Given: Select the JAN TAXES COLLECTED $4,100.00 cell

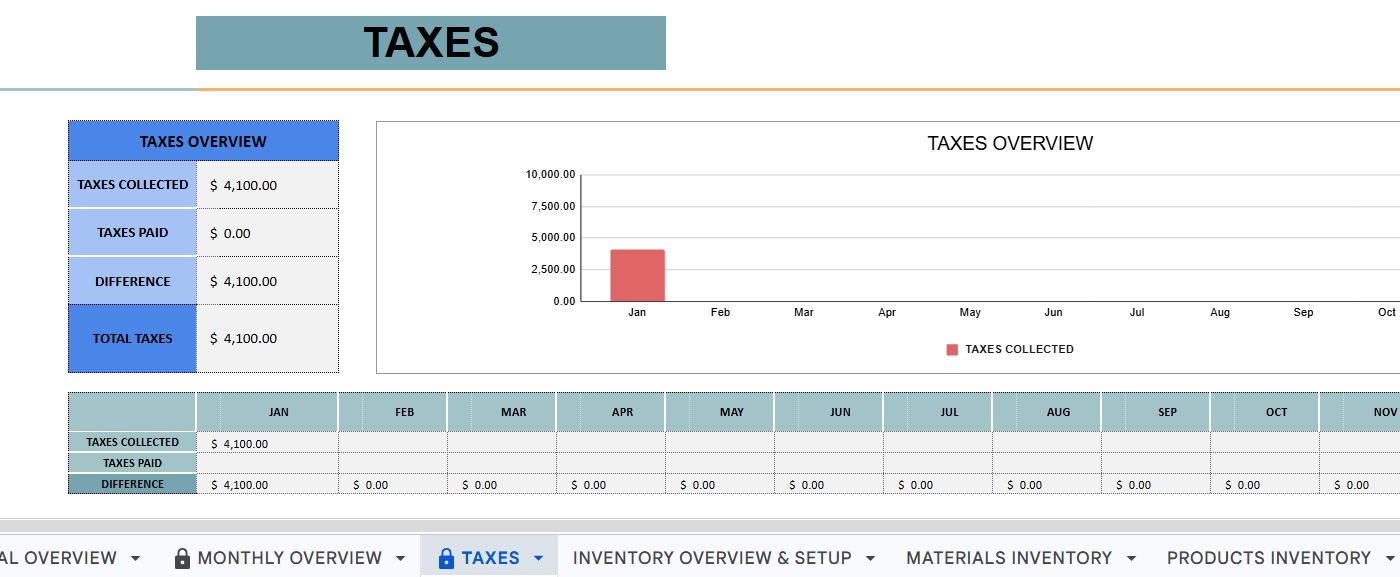Looking at the screenshot, I should point(267,443).
